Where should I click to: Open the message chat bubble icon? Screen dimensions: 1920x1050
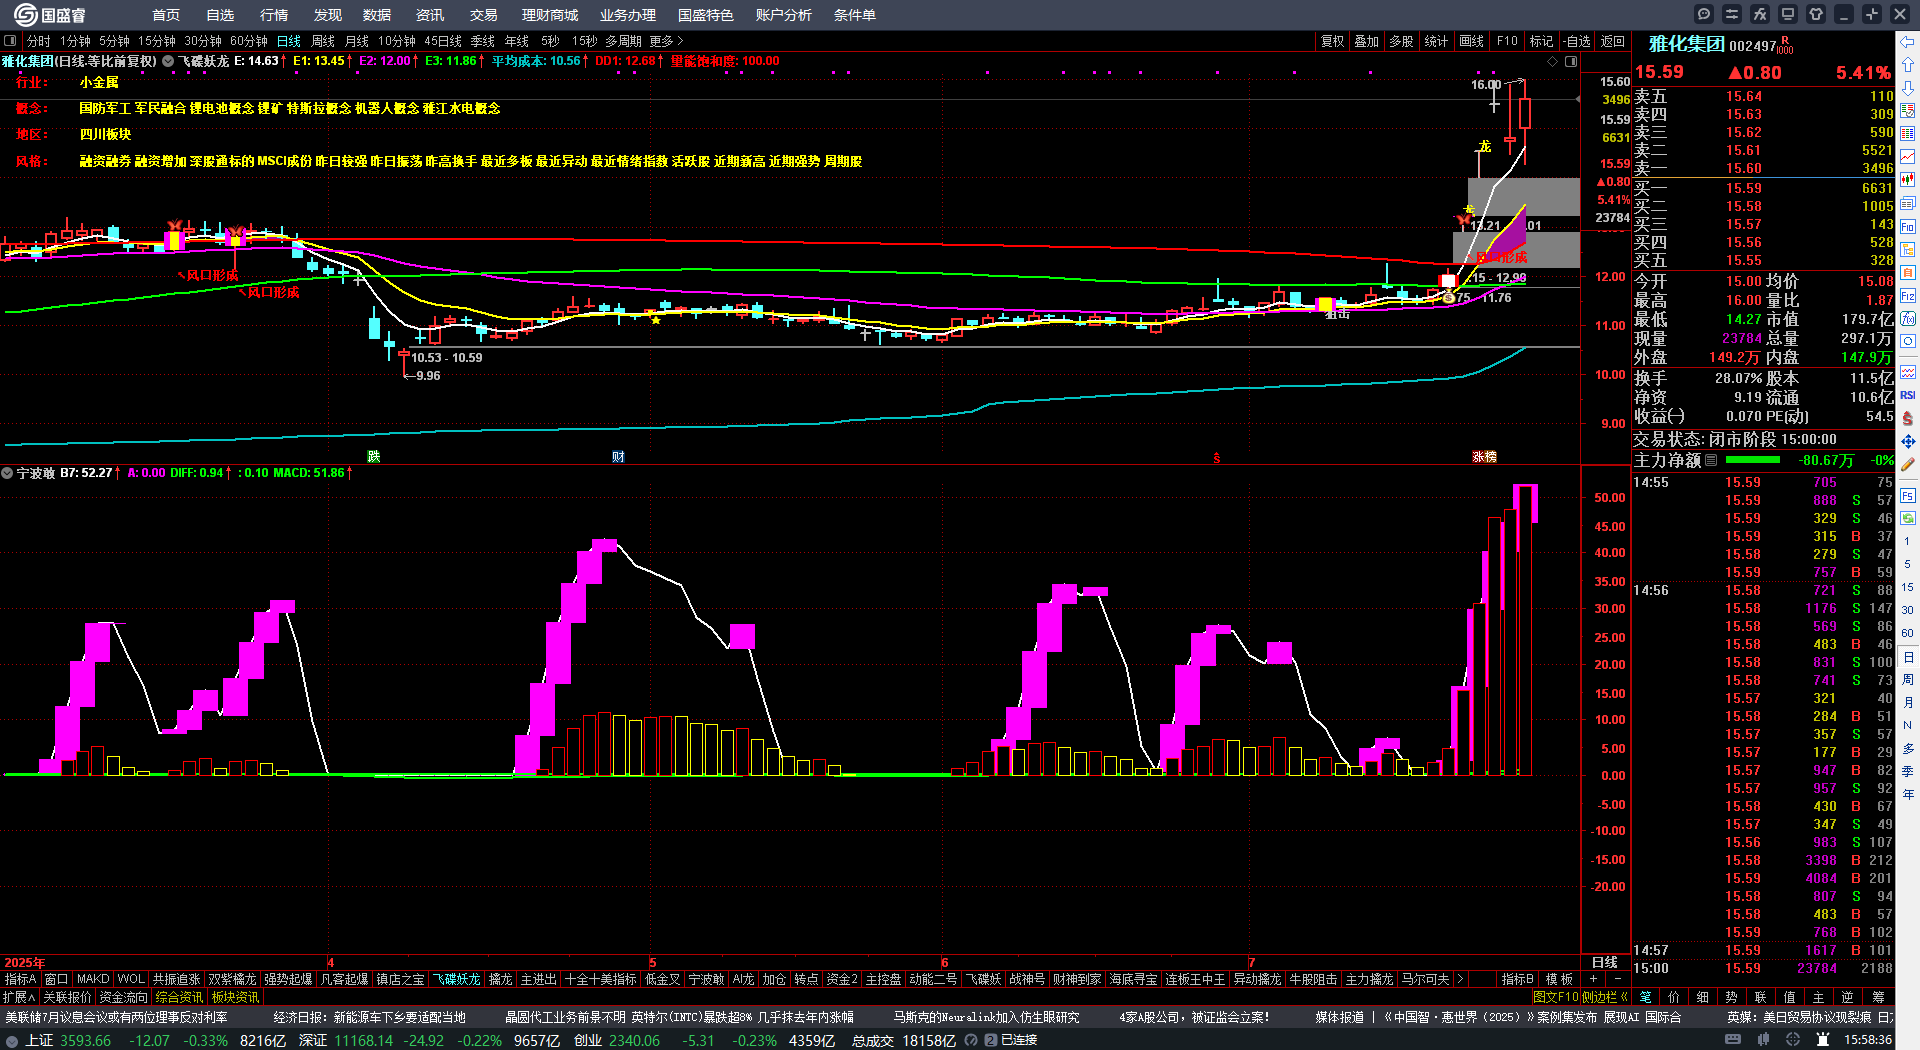[1704, 14]
